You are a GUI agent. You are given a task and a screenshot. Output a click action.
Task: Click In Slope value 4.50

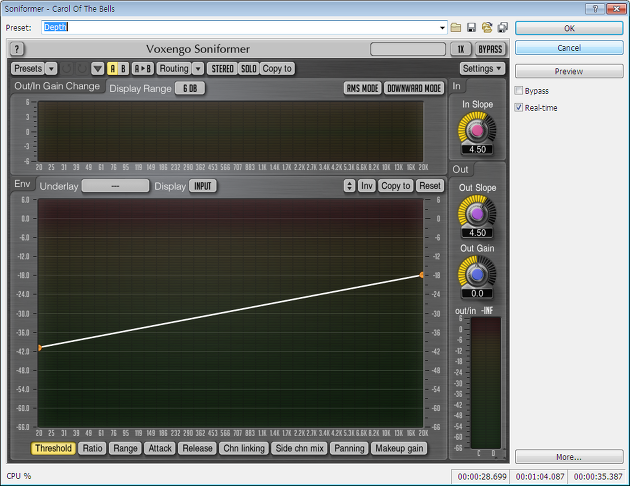(477, 149)
